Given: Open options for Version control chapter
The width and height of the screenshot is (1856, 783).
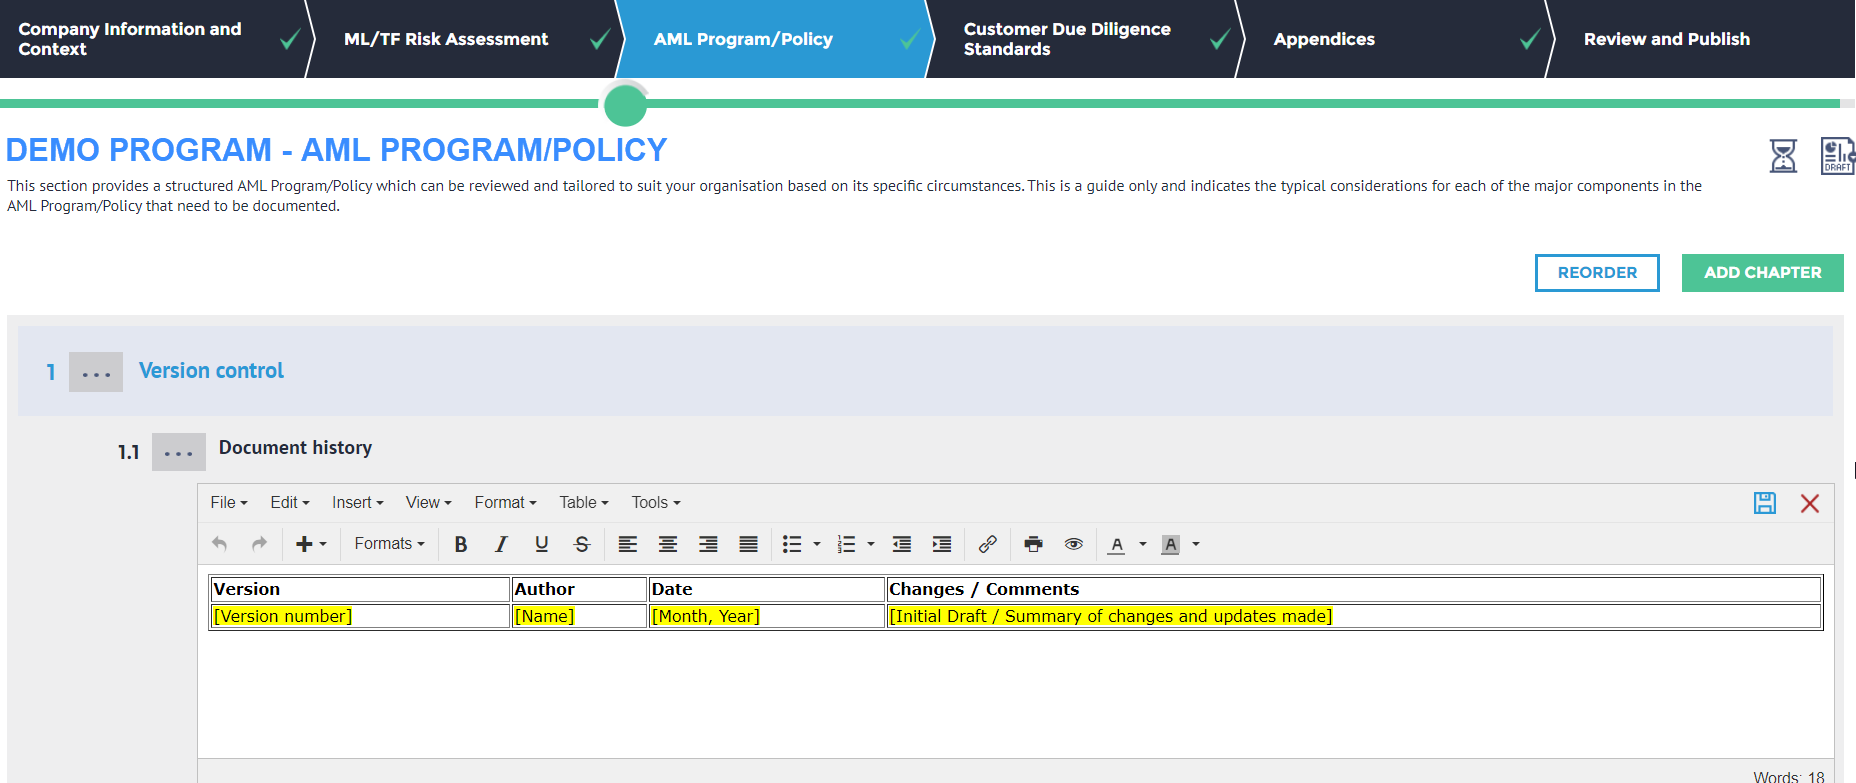Looking at the screenshot, I should click(96, 372).
